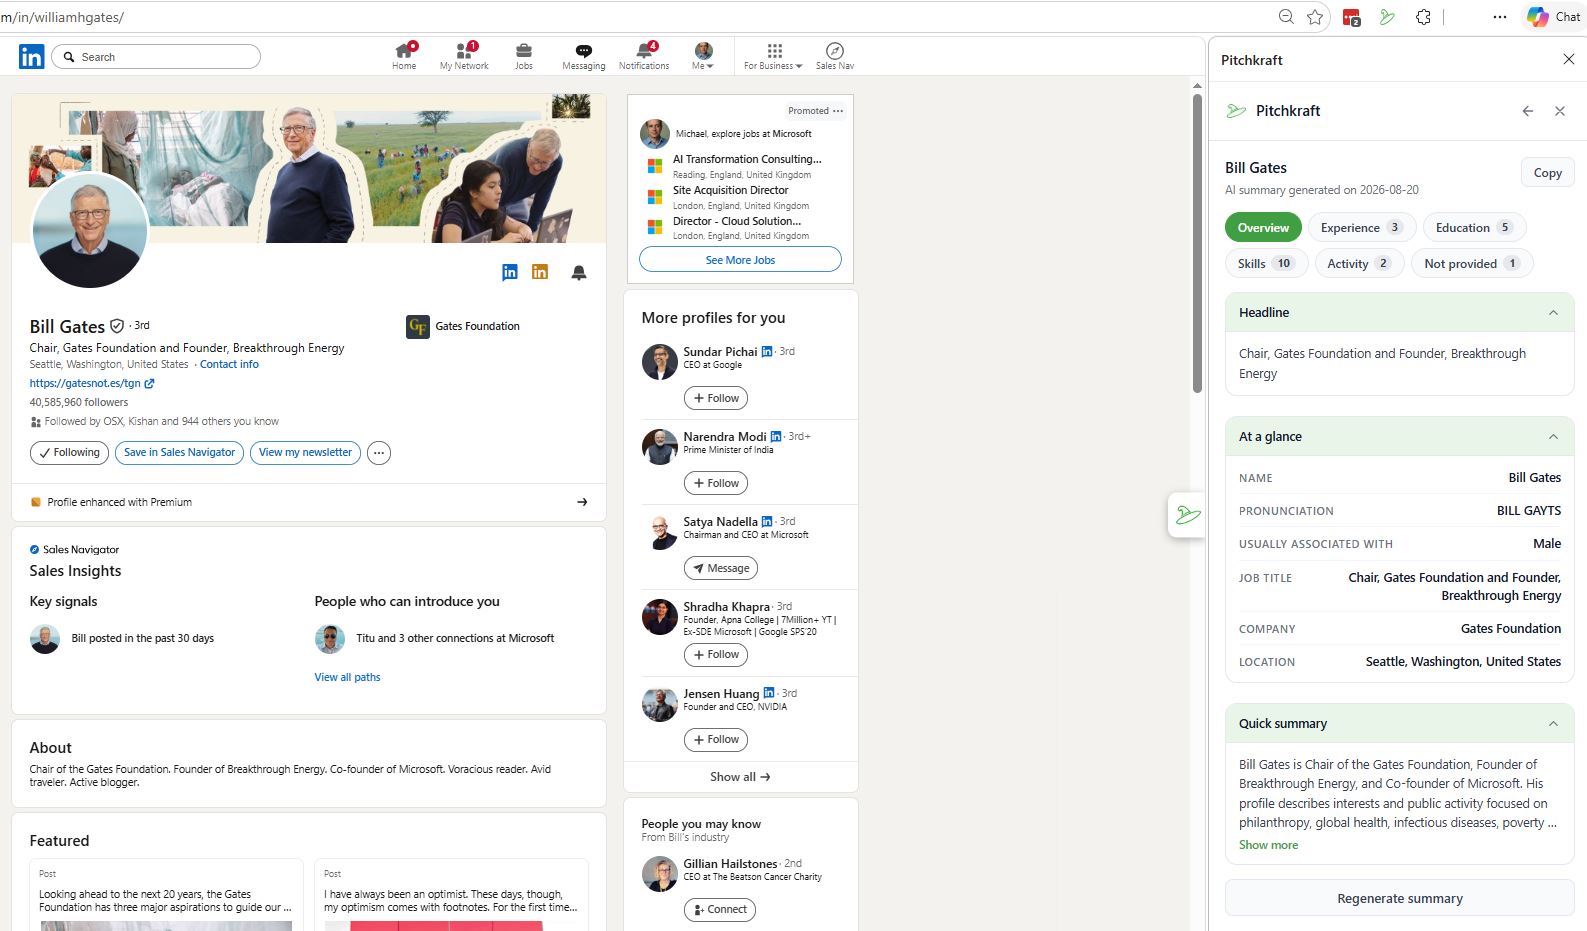Open the Premium profile enhanced arrow
The image size is (1587, 931).
[582, 502]
